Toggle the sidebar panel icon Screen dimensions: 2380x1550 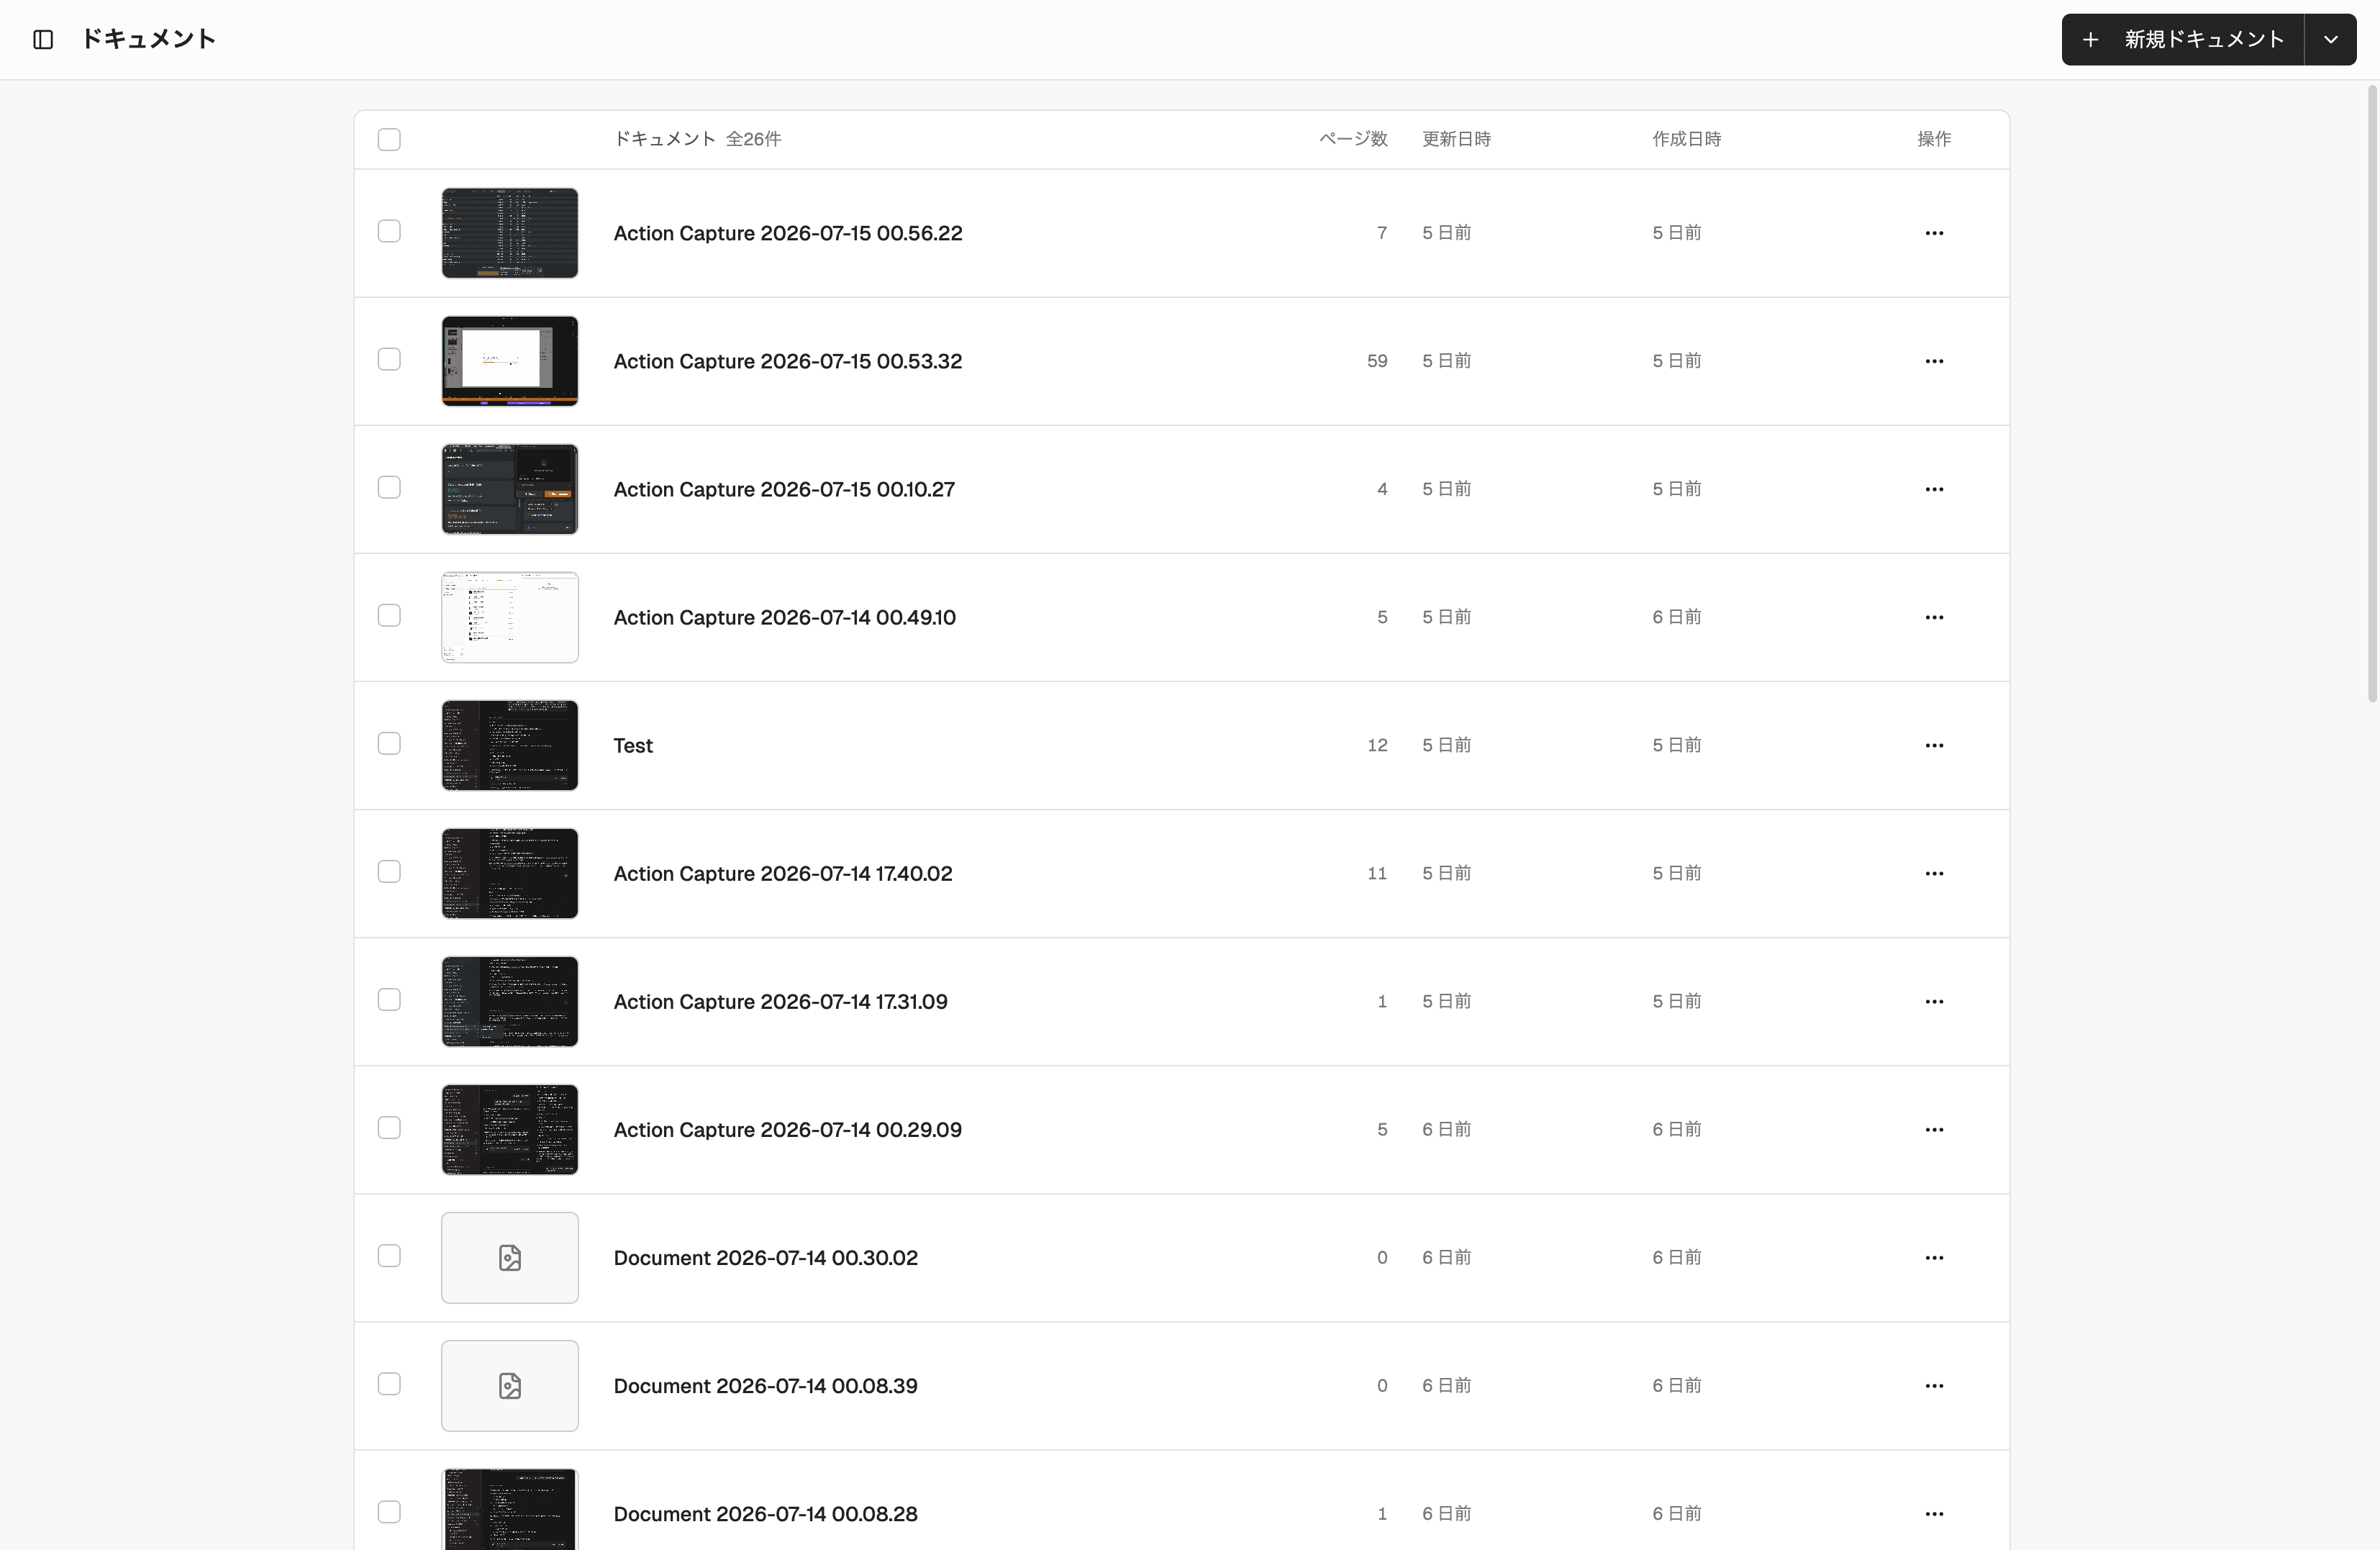(43, 39)
